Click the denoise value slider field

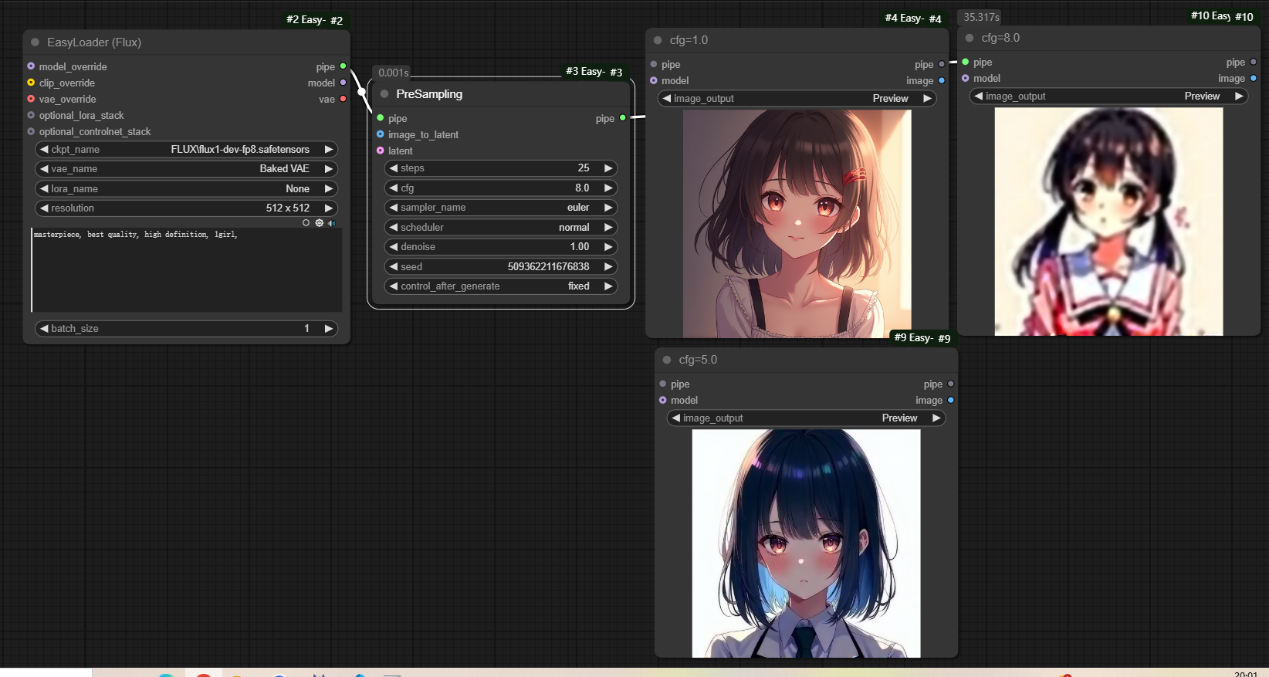click(501, 247)
